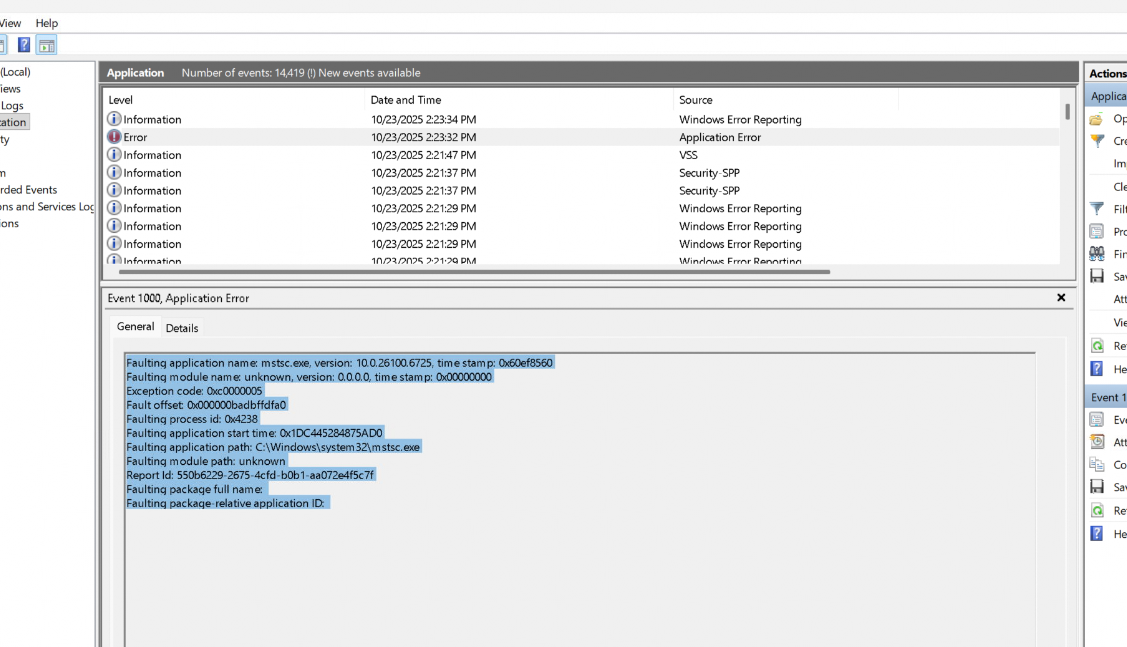Image resolution: width=1127 pixels, height=647 pixels.
Task: Click the 'Faulting application name: mstsc.exe' line
Action: click(x=339, y=363)
